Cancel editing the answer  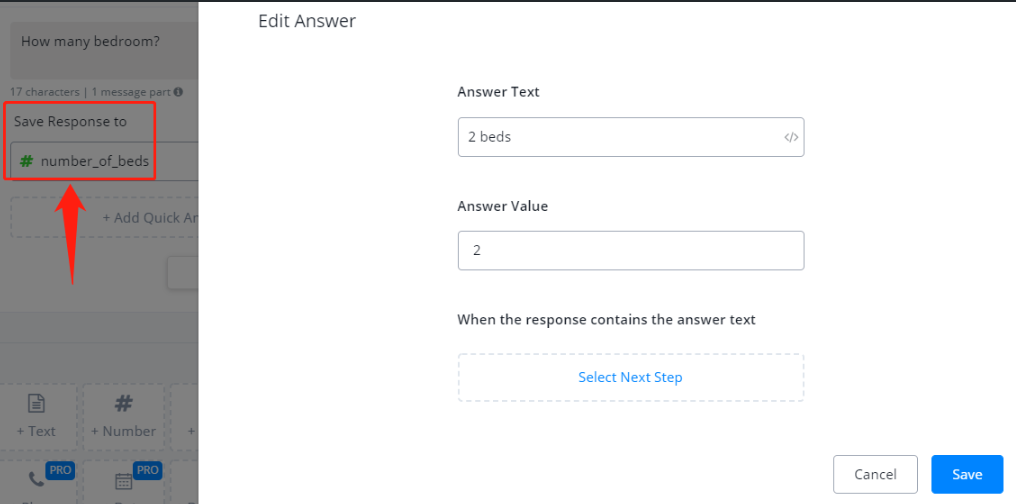(x=875, y=474)
